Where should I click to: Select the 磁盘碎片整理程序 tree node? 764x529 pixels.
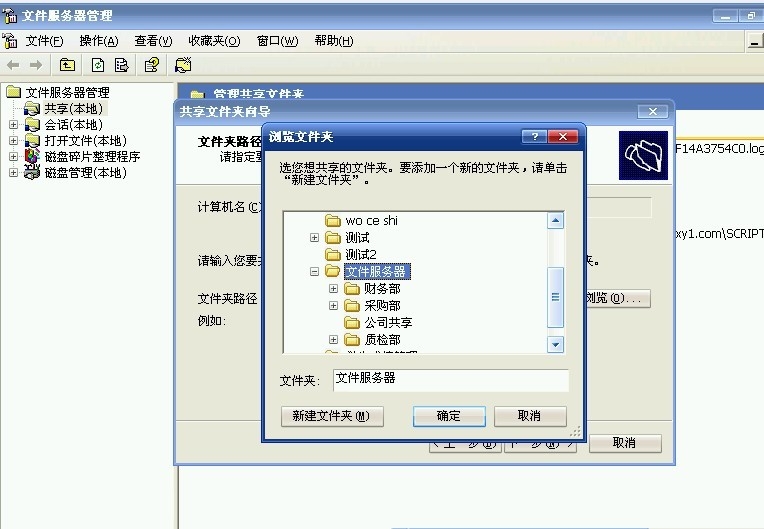pos(92,156)
